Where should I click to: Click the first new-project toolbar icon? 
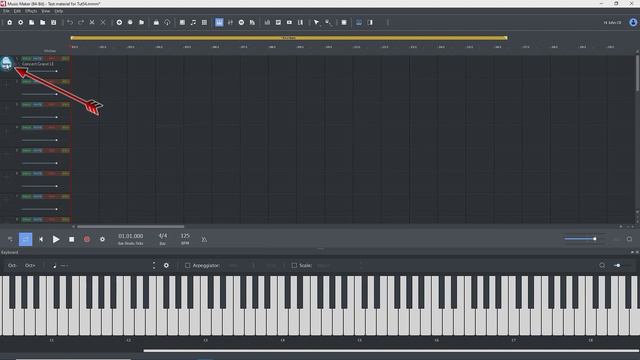point(9,22)
